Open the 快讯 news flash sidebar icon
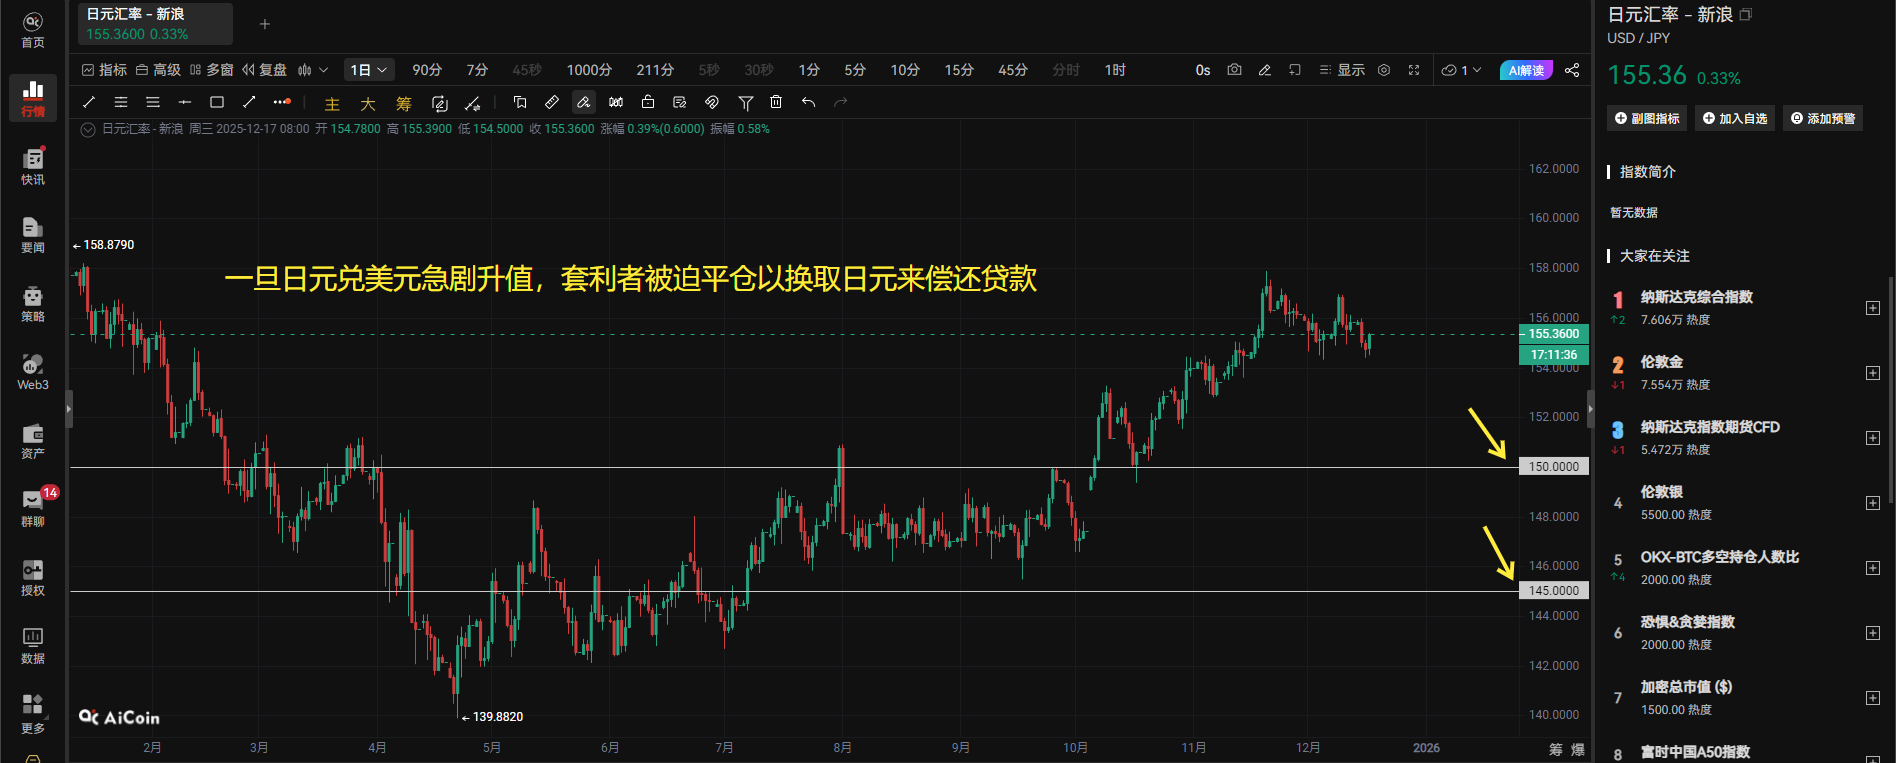This screenshot has height=763, width=1896. coord(33,167)
